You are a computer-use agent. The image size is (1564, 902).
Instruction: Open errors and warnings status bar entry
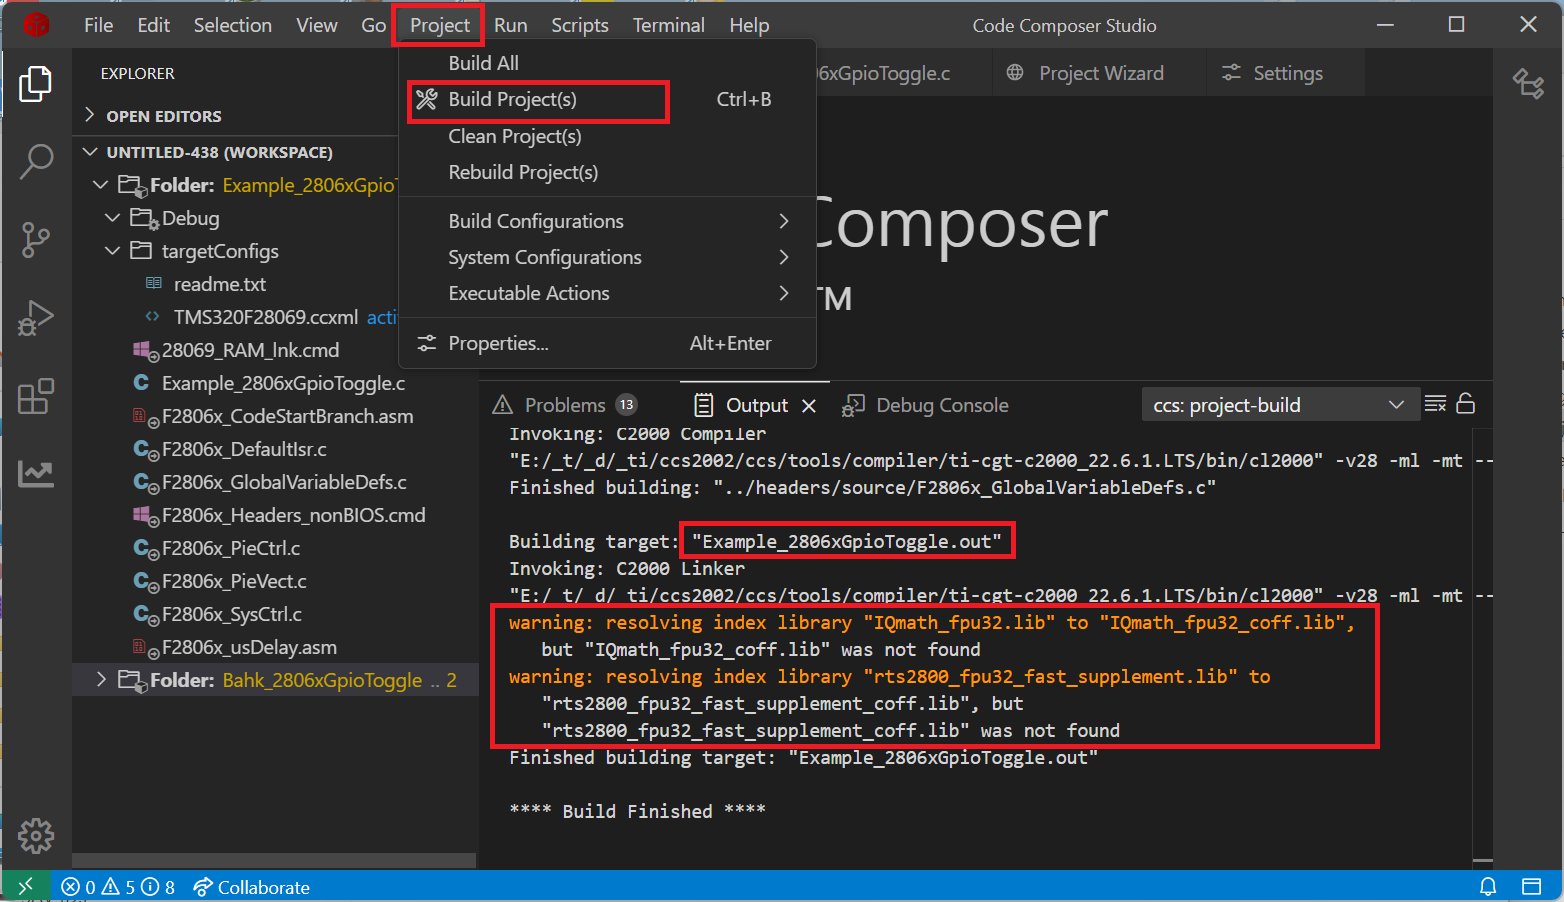(118, 887)
